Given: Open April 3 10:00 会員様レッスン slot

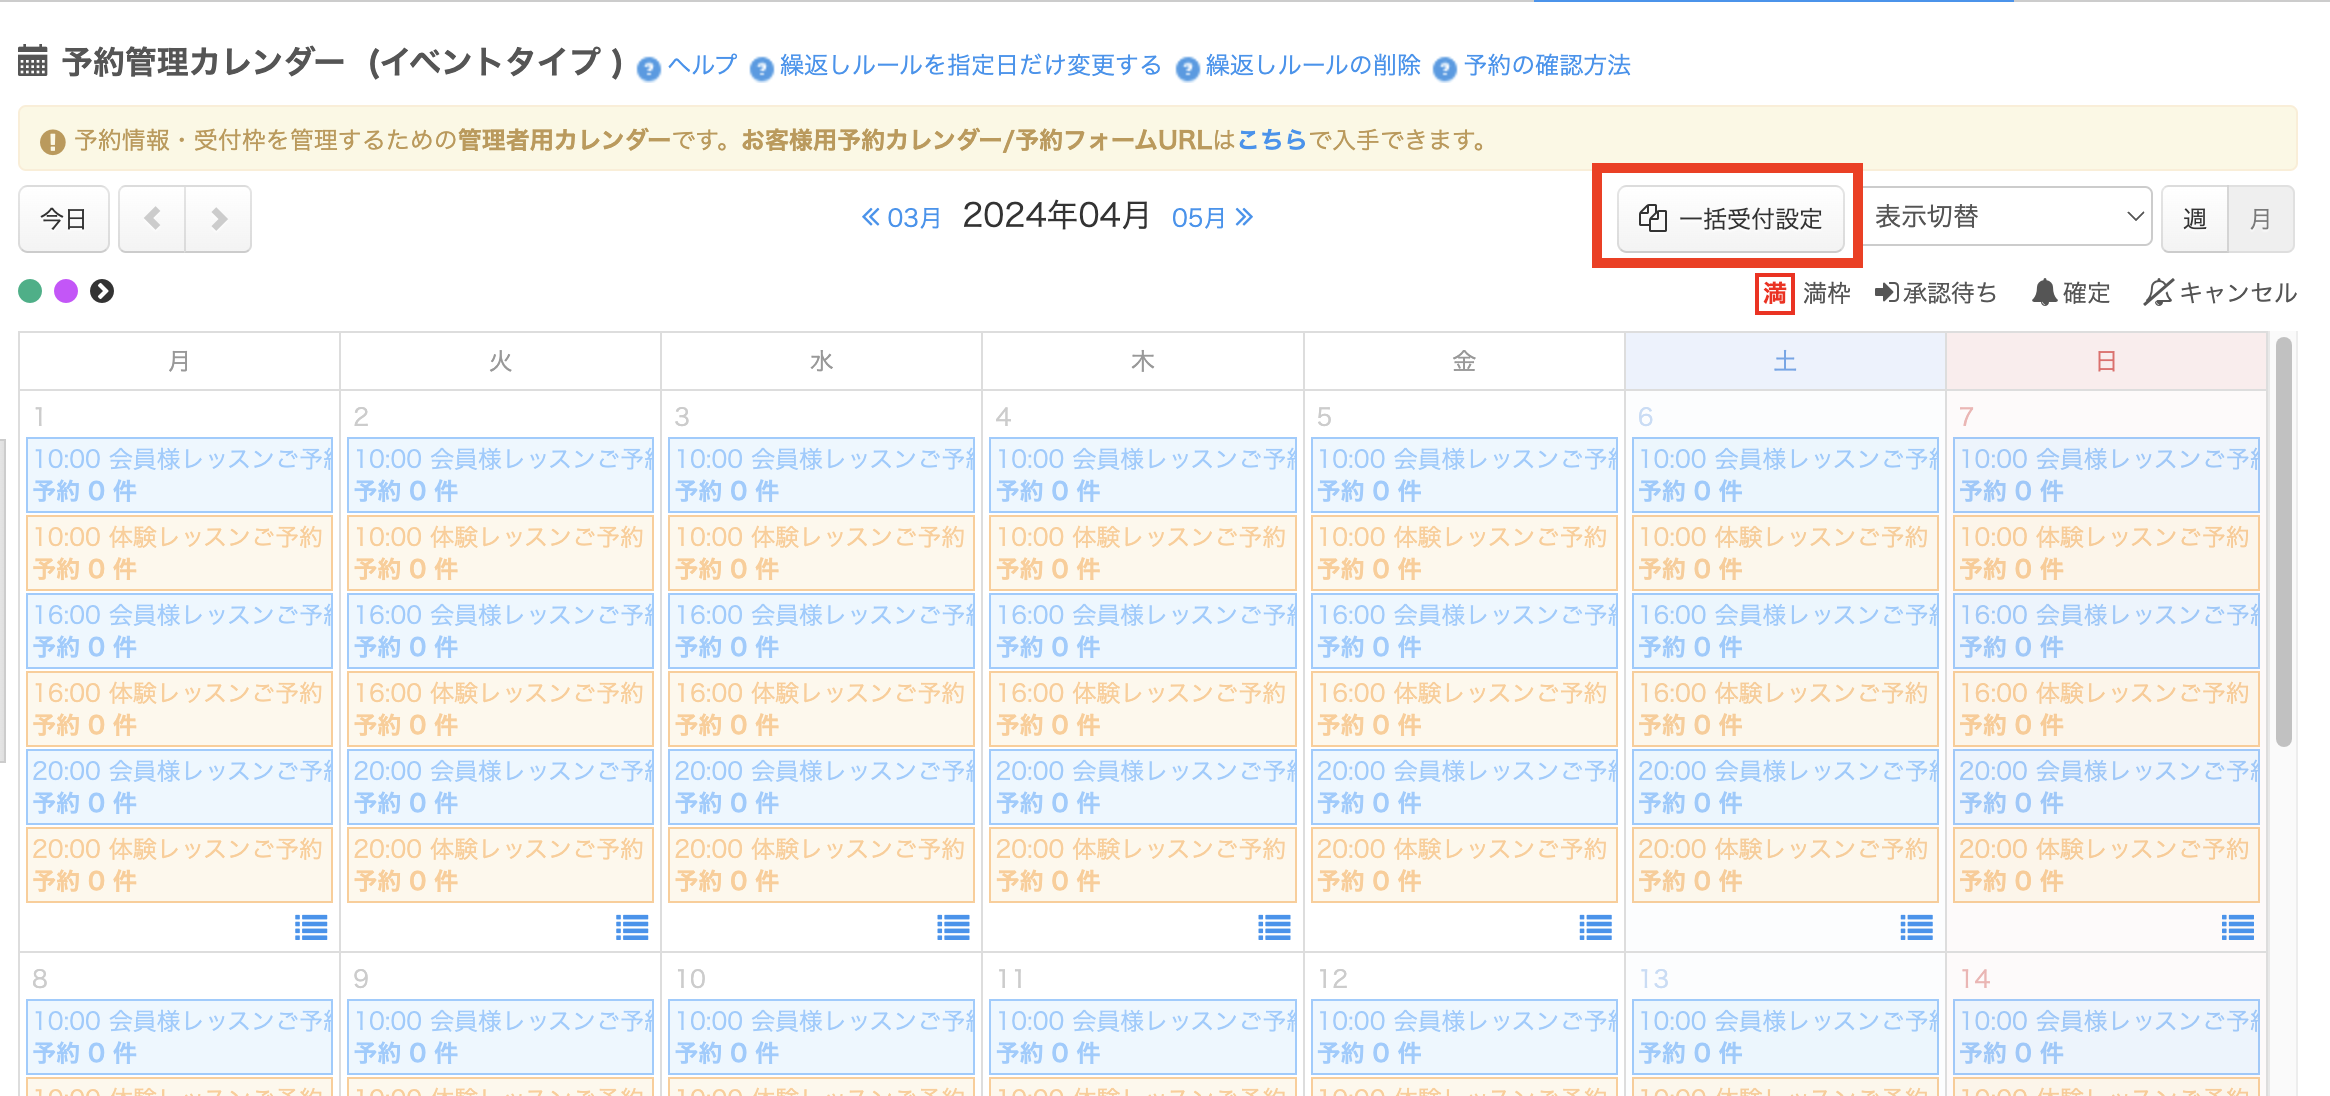Looking at the screenshot, I should click(x=821, y=474).
